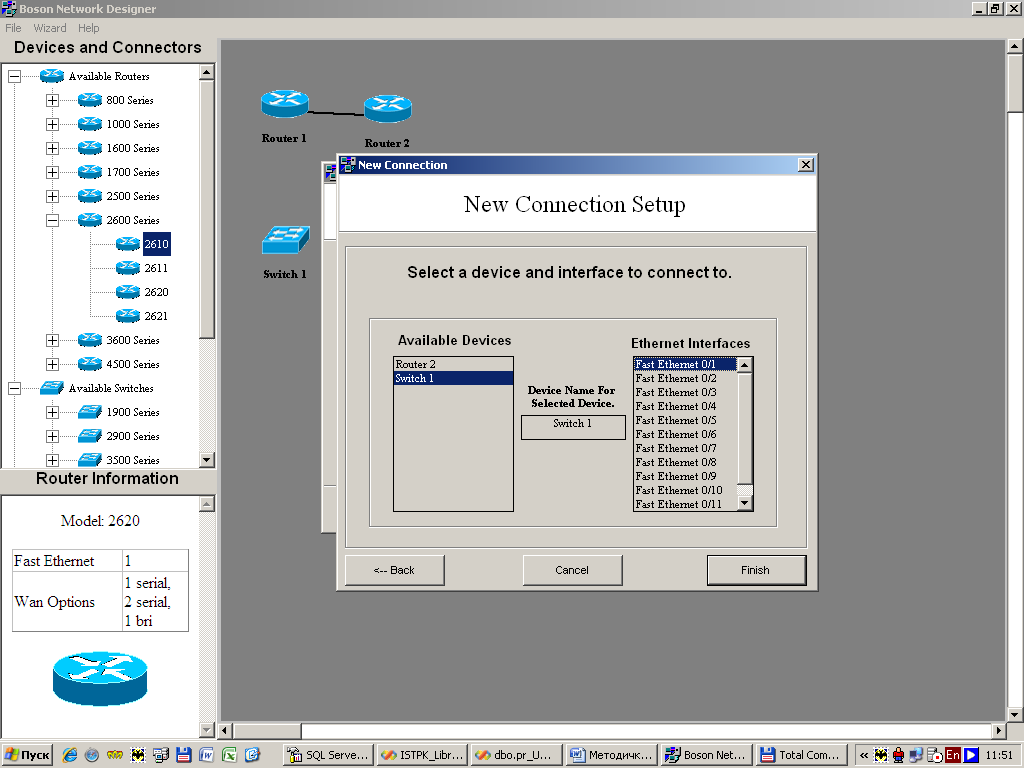
Task: Expand the 4500 Series node
Action: [x=52, y=364]
